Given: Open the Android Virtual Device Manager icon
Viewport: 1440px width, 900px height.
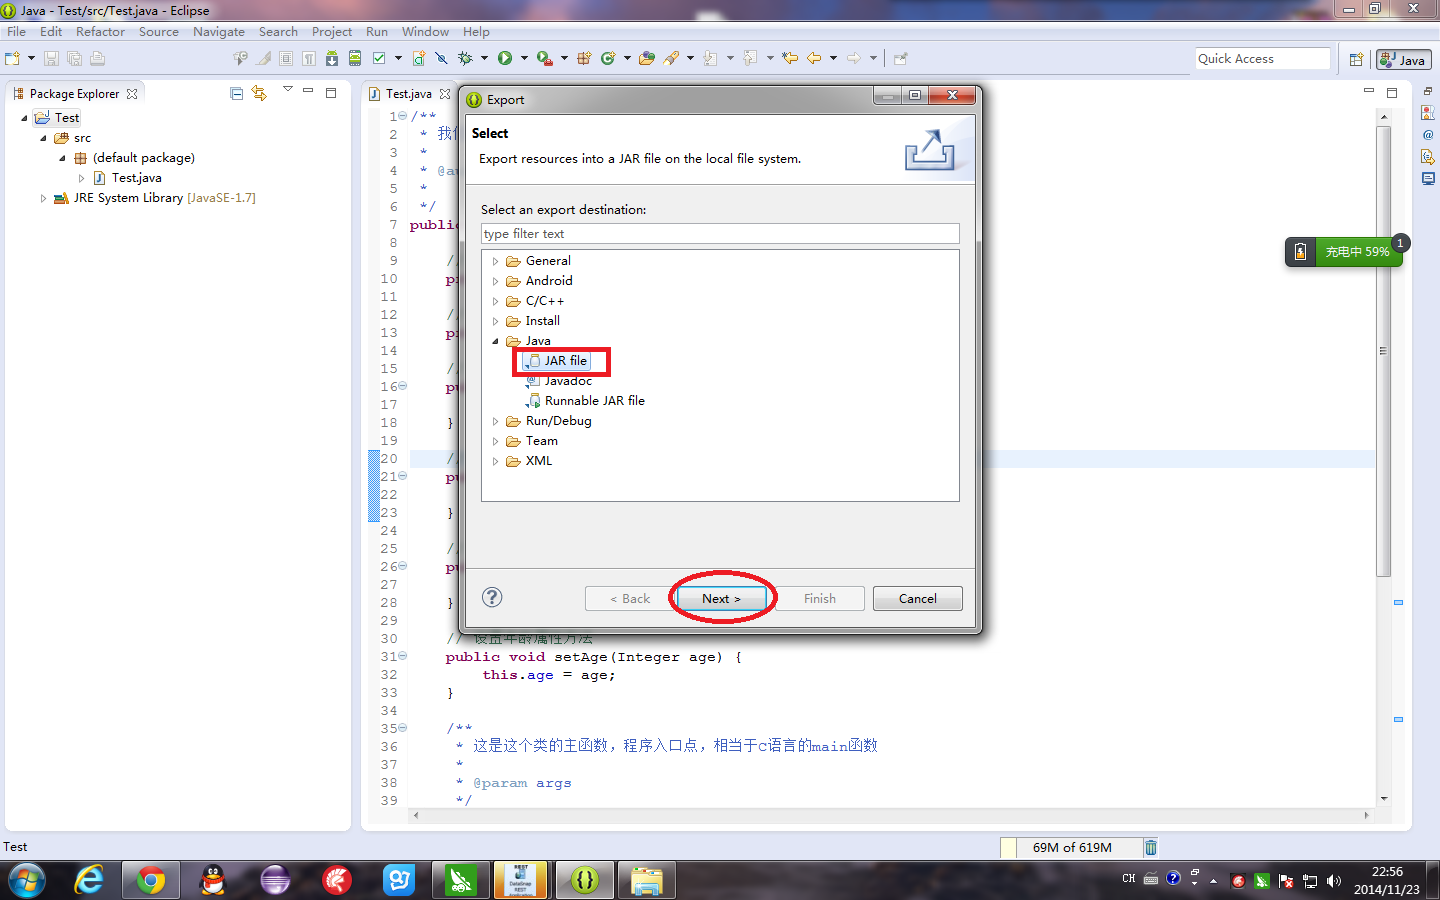Looking at the screenshot, I should click(x=355, y=58).
